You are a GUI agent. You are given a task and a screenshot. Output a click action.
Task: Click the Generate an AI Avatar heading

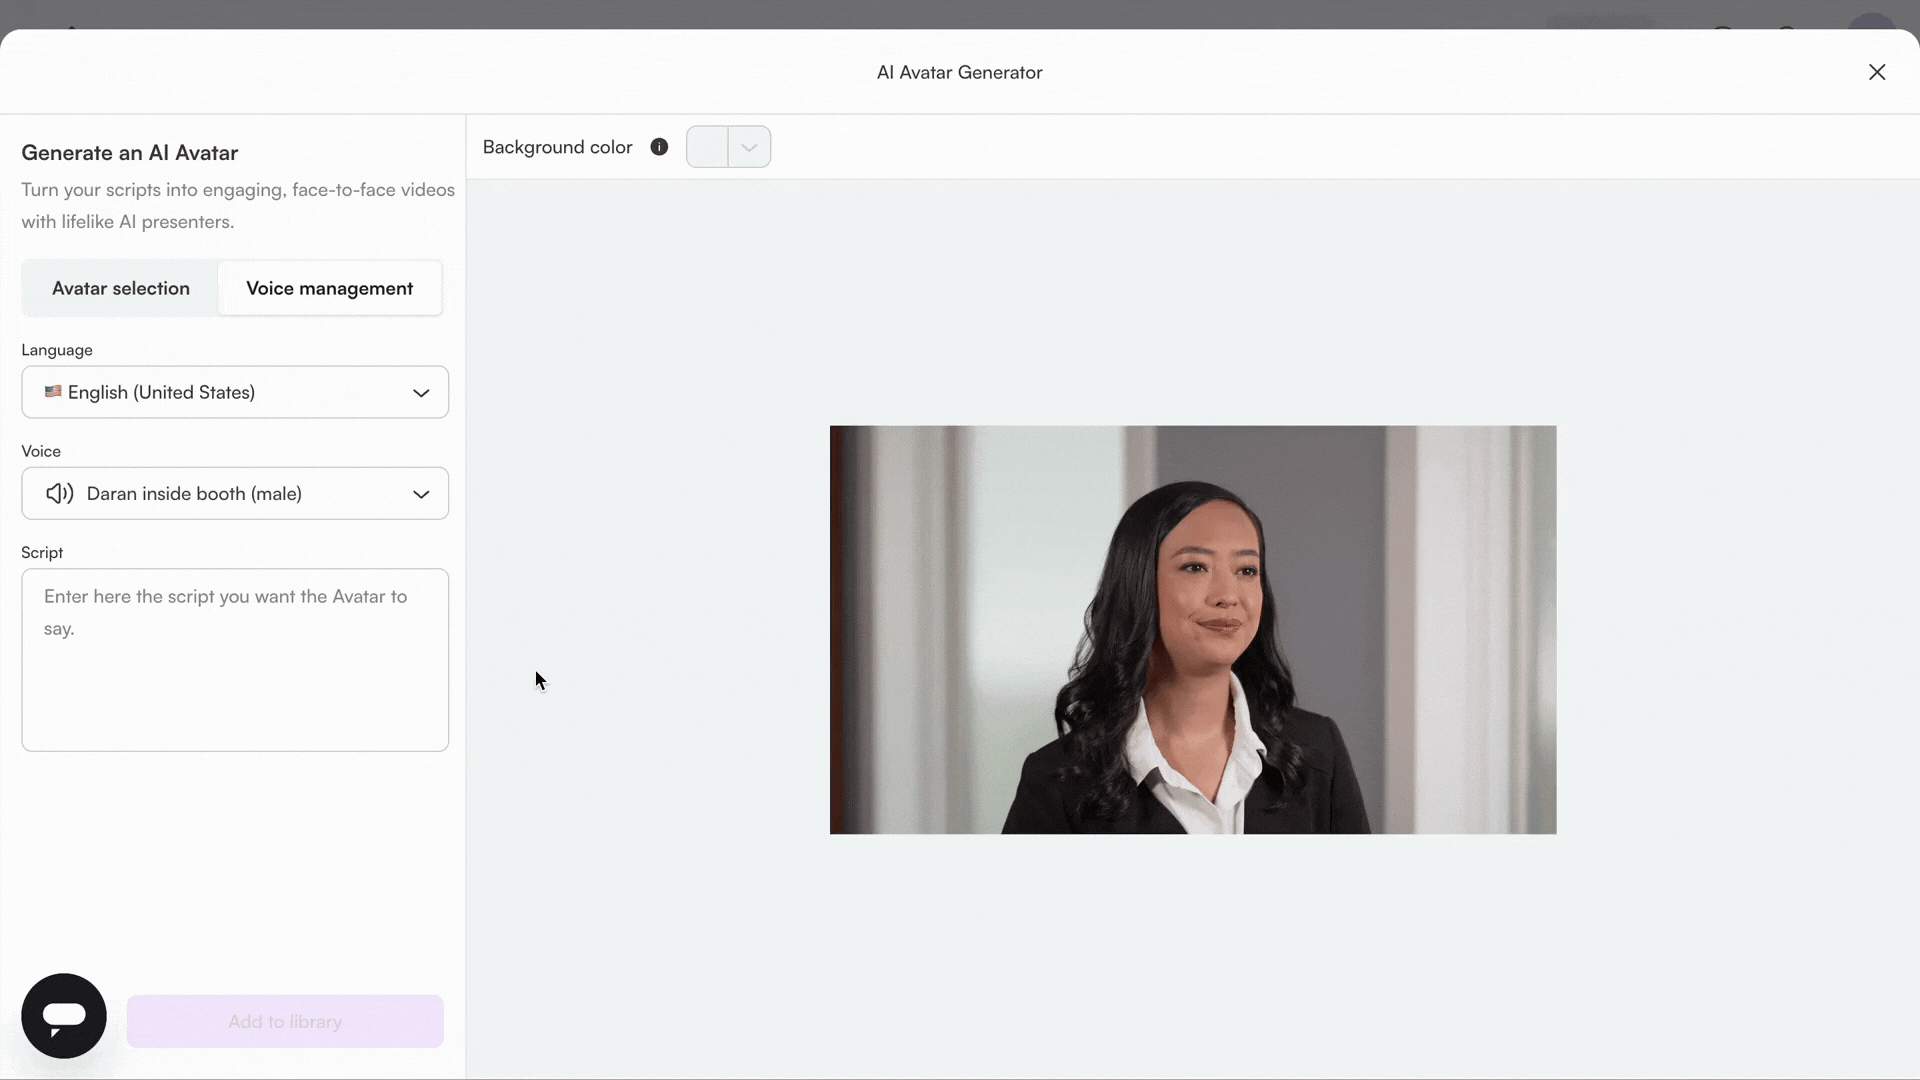130,153
